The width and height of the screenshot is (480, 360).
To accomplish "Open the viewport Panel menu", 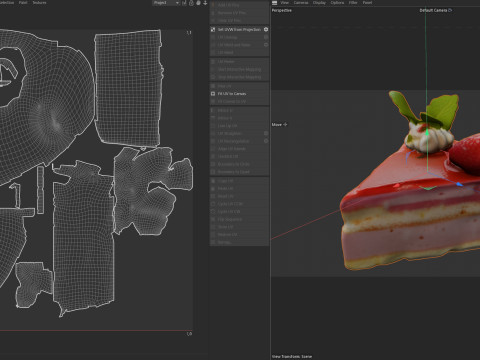I will pos(367,3).
